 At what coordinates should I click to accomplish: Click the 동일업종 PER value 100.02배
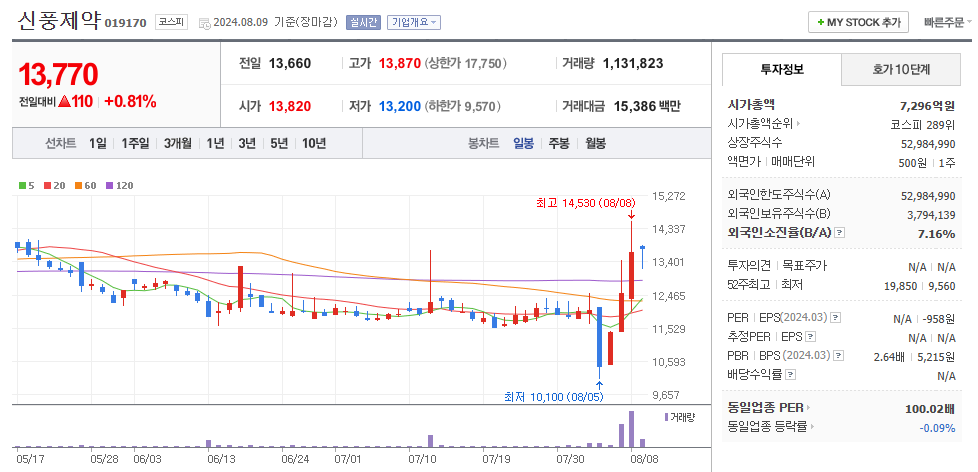pyautogui.click(x=931, y=409)
